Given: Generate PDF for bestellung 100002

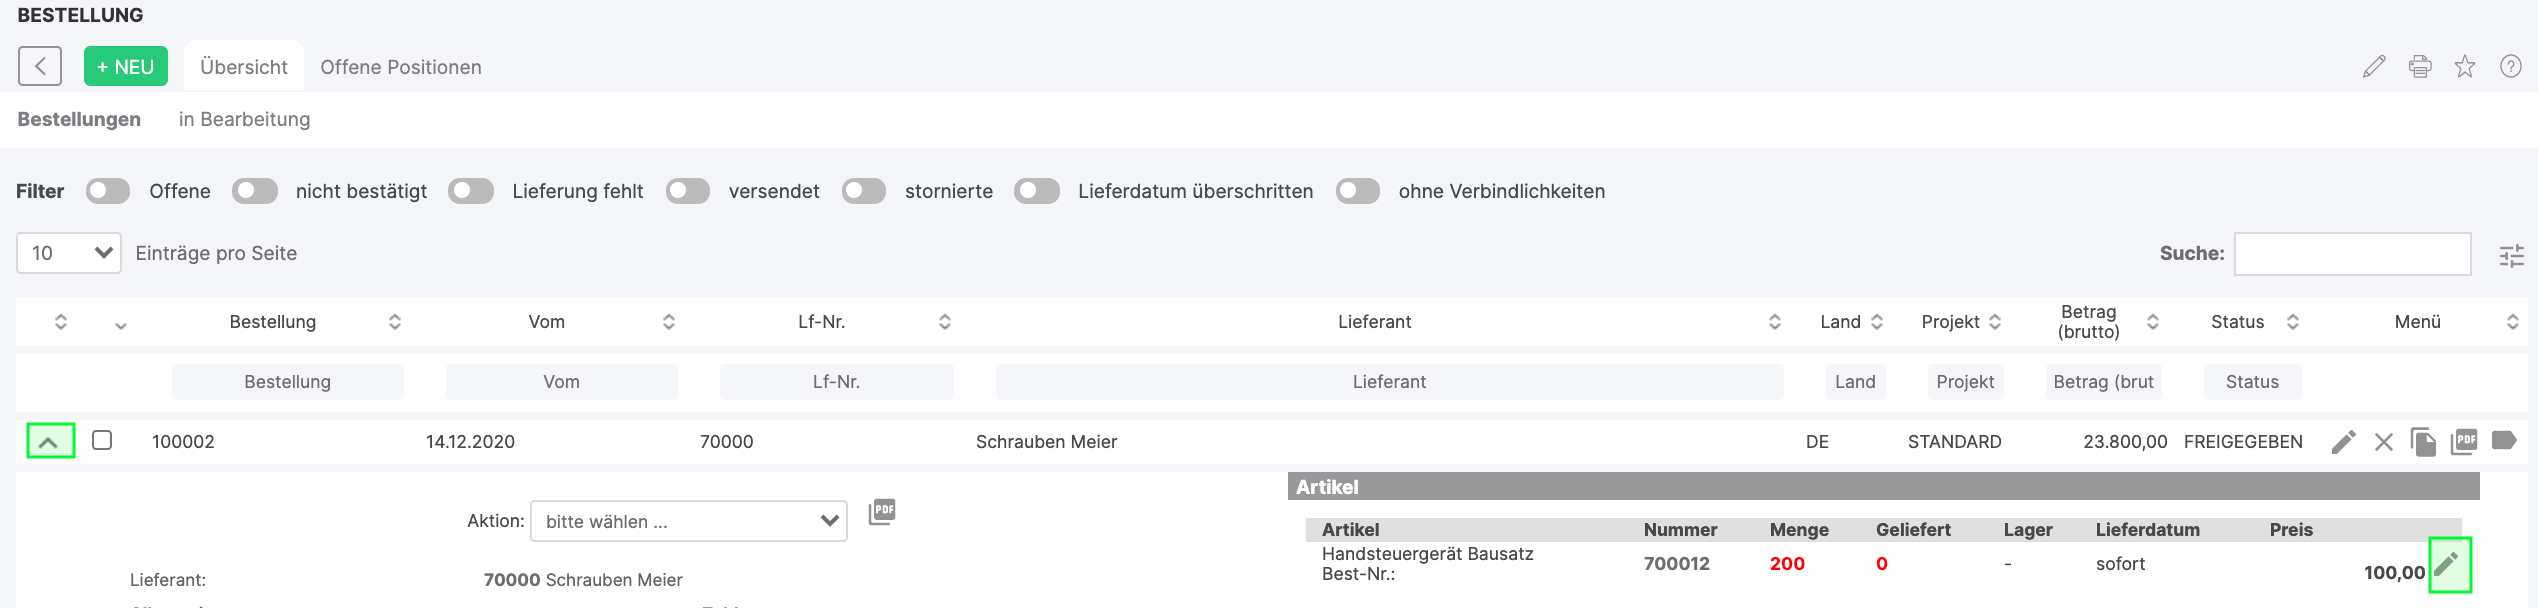Looking at the screenshot, I should pos(2464,441).
